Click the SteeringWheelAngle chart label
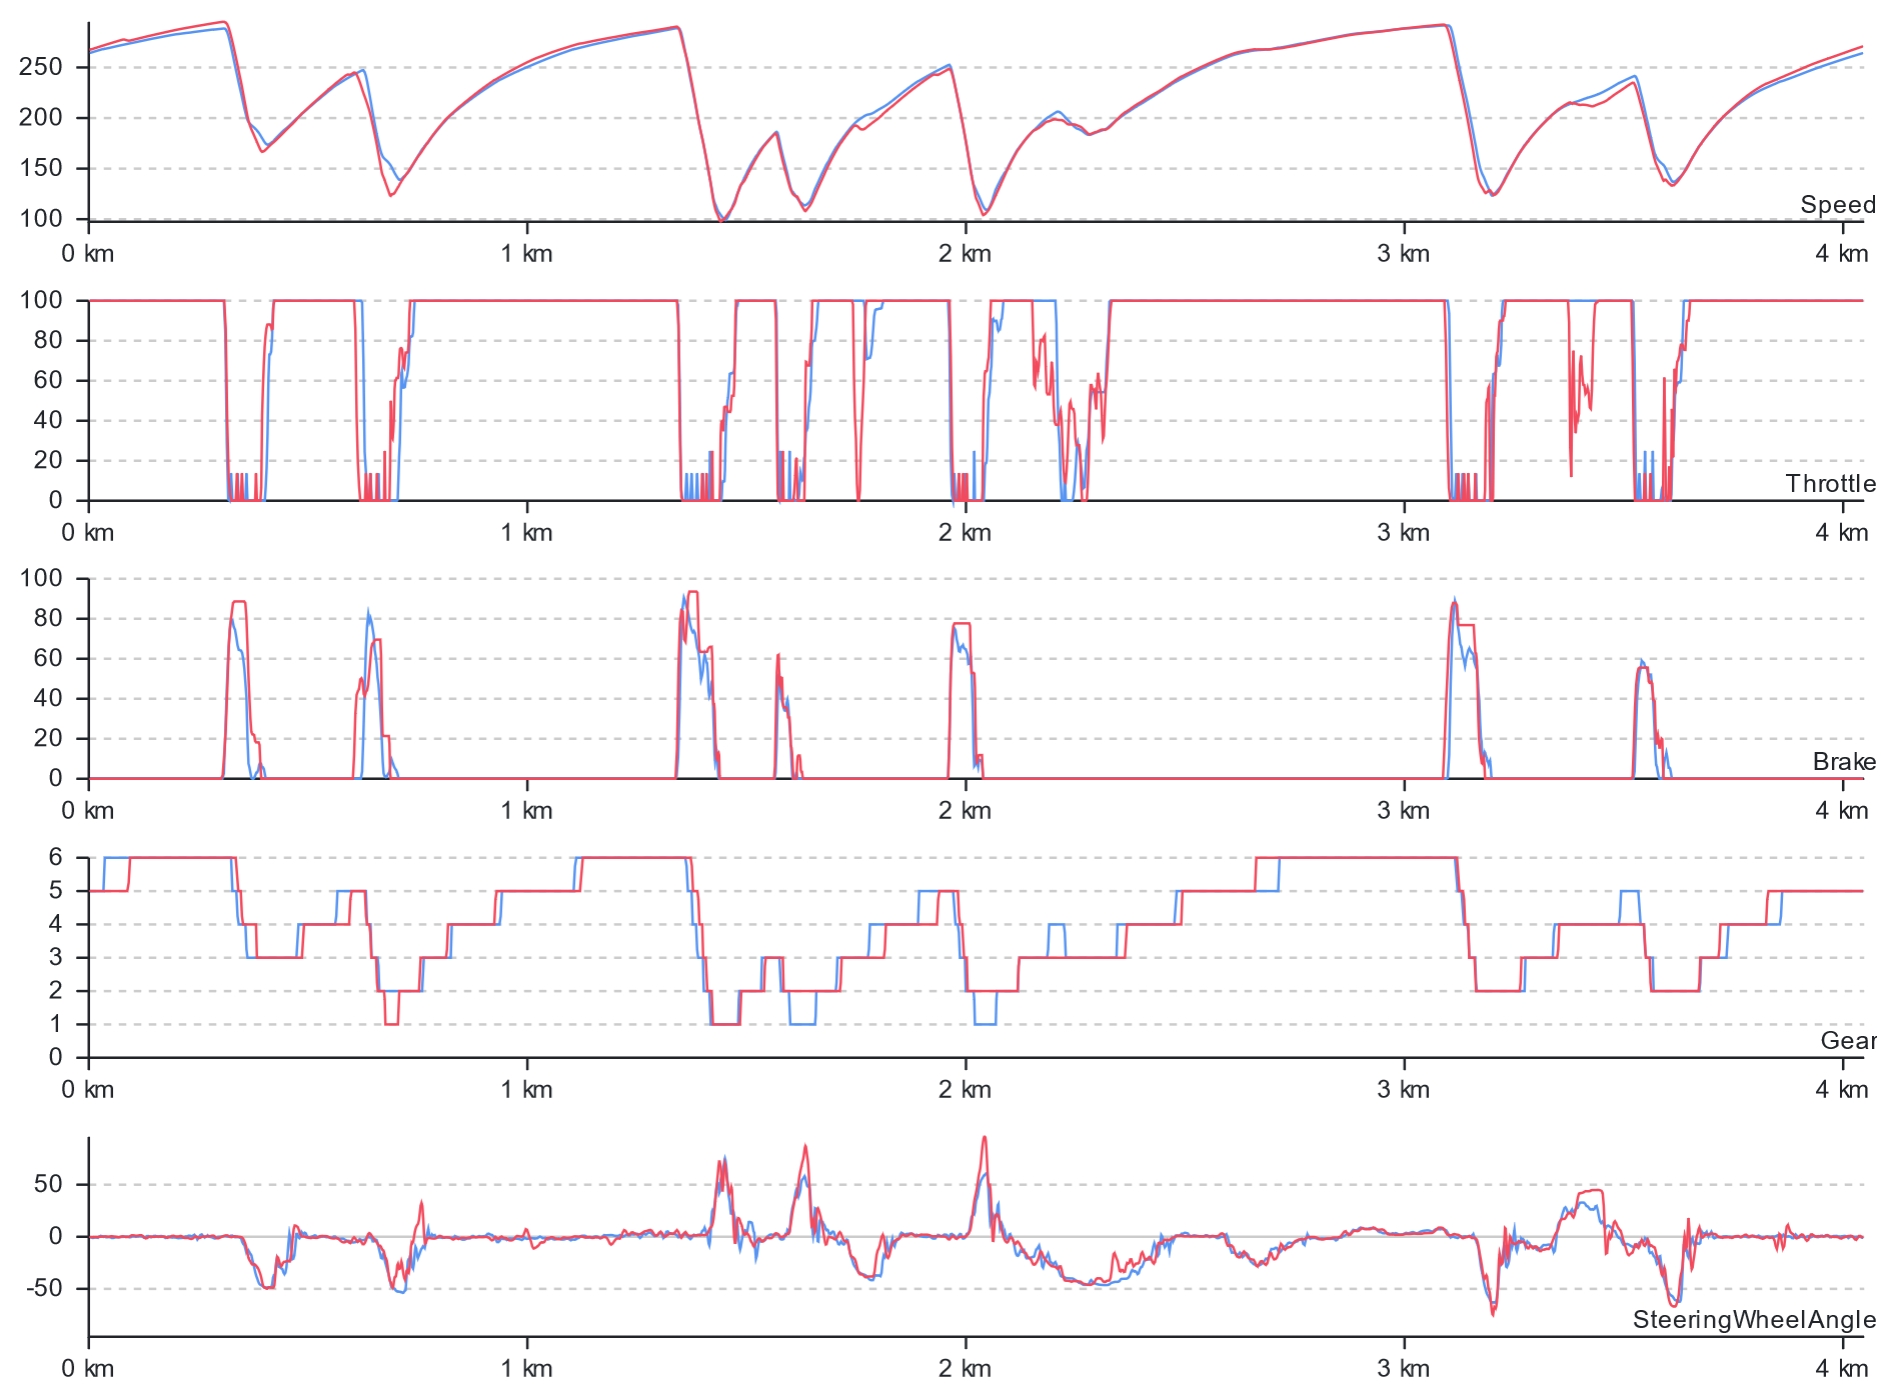This screenshot has width=1881, height=1392. (x=1753, y=1320)
